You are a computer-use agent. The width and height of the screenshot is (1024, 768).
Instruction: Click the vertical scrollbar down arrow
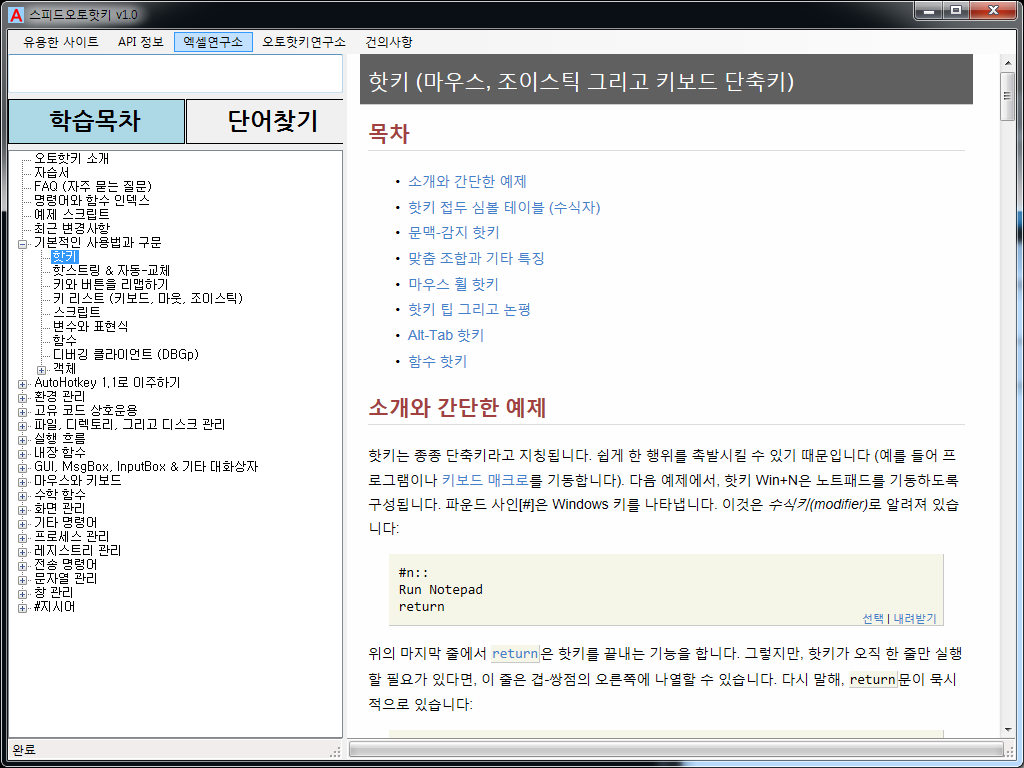point(1009,729)
